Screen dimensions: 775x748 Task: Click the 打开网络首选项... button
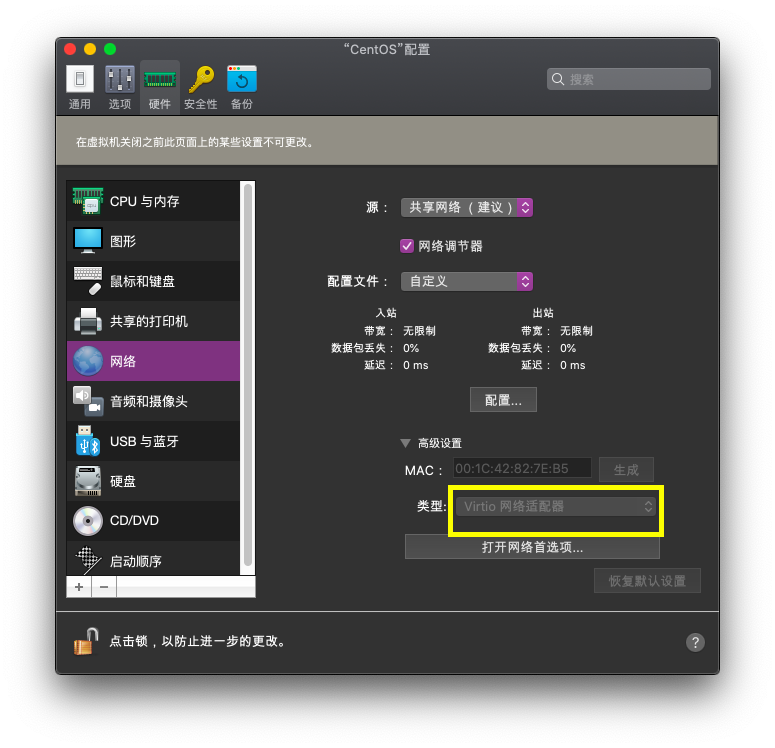pos(532,547)
